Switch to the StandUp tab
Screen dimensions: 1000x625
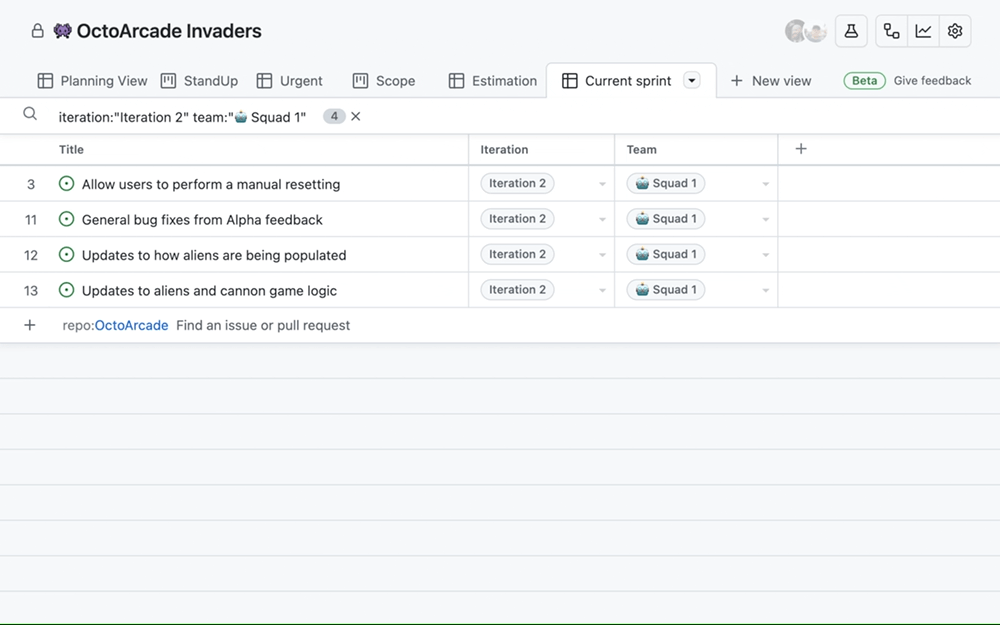[x=199, y=81]
